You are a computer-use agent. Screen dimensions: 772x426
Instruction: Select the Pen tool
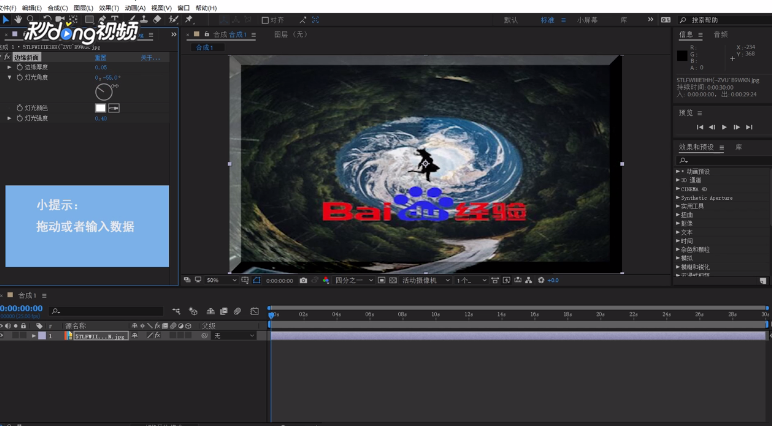click(102, 20)
